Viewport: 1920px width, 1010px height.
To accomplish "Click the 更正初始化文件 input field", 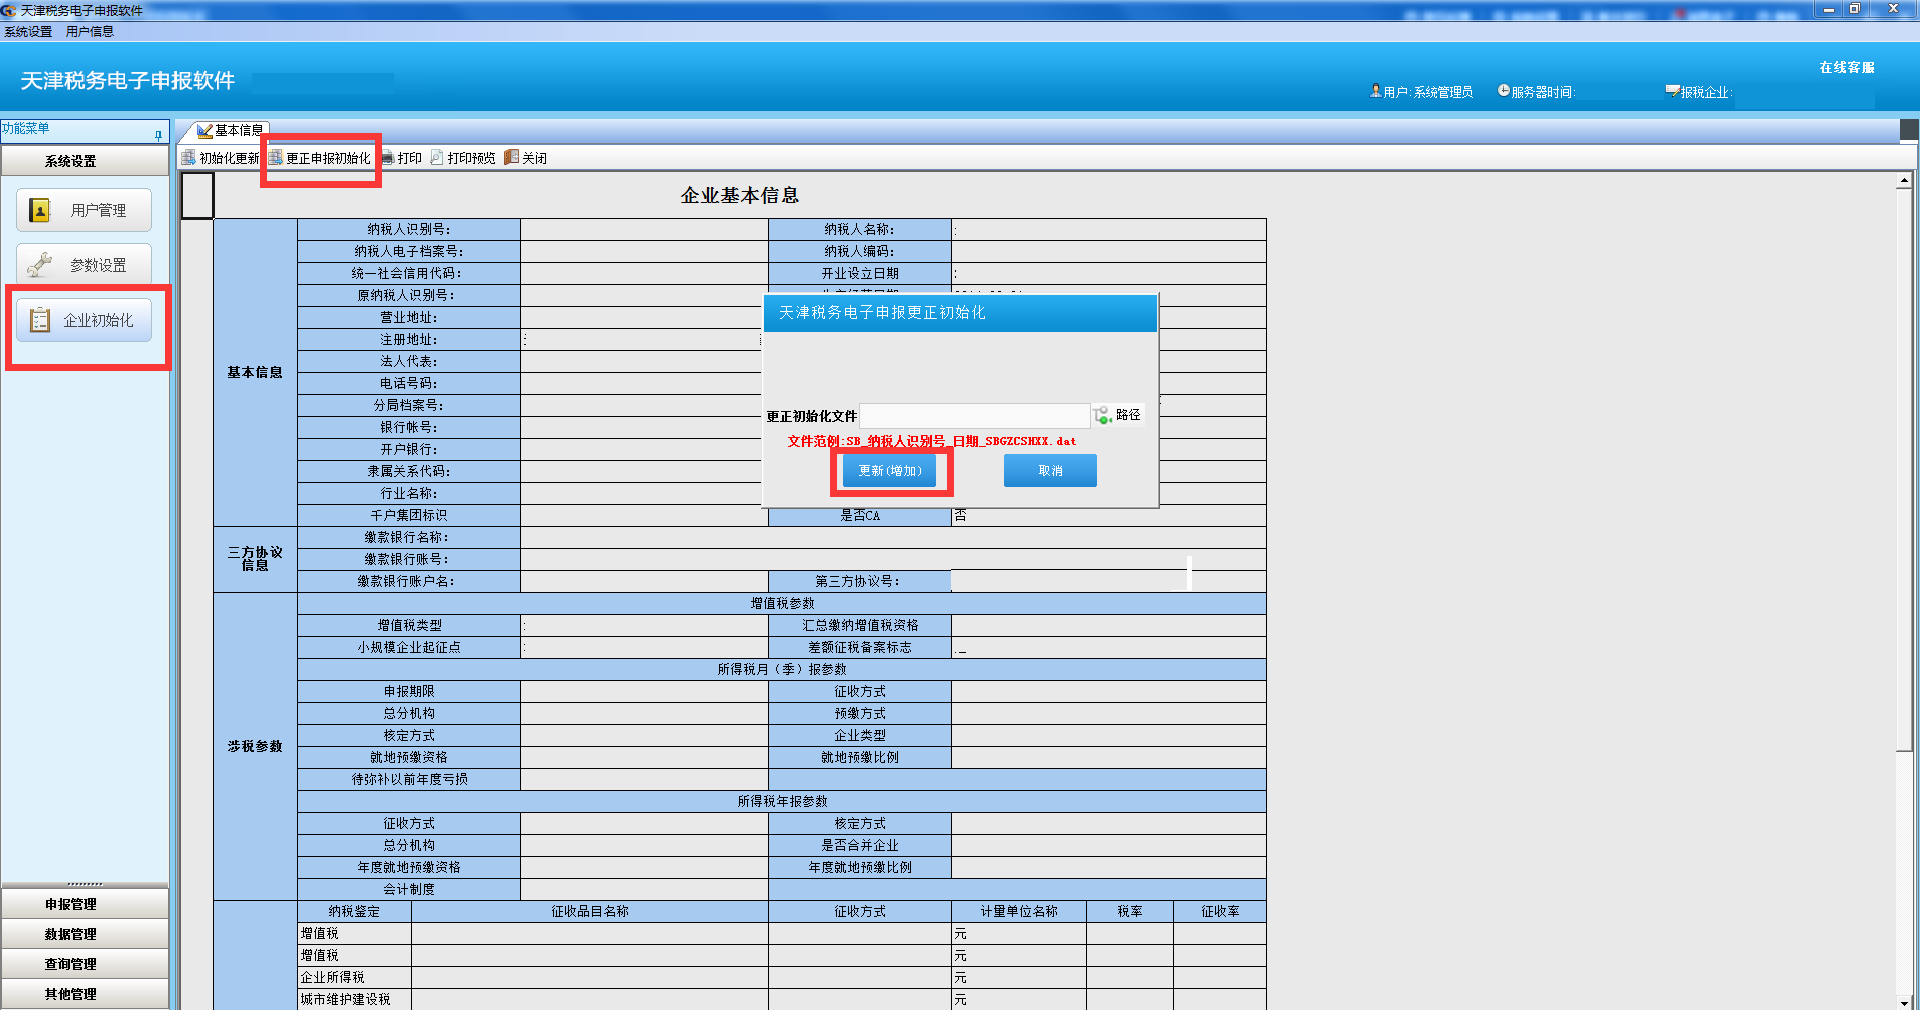I will (x=974, y=416).
